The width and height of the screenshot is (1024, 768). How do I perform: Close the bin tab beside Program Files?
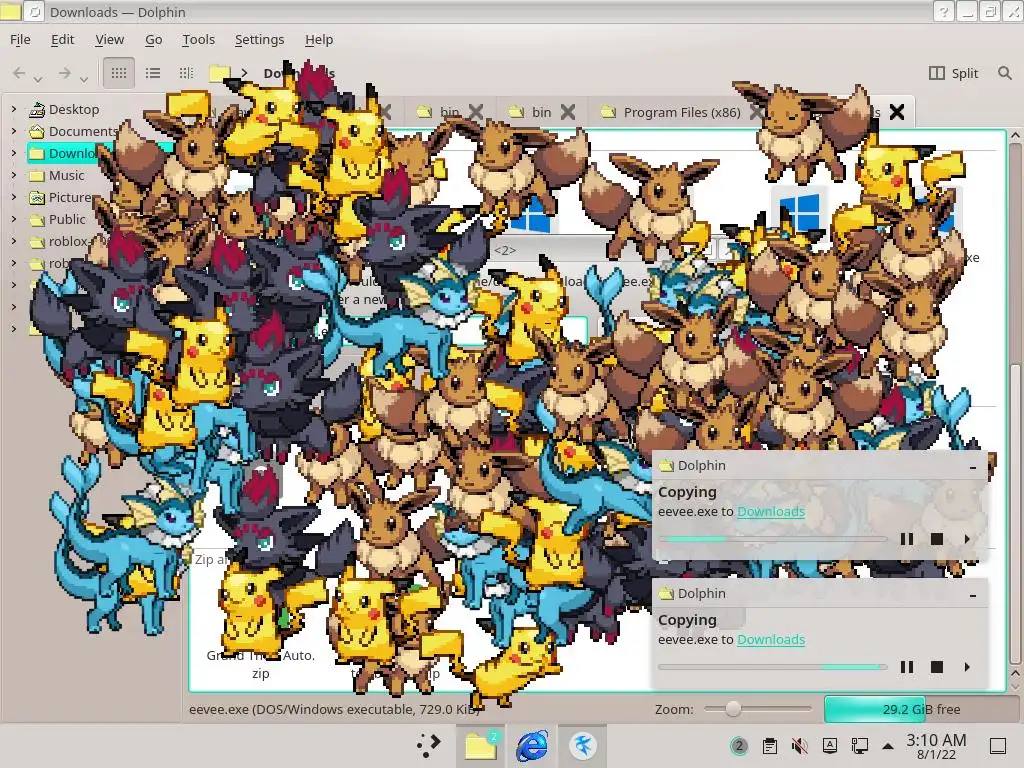click(x=568, y=112)
